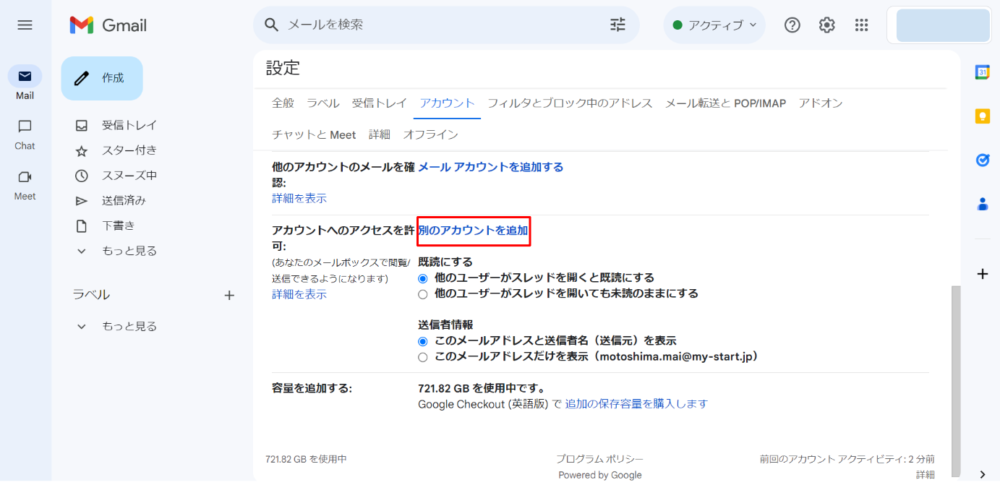Select the Mail icon in sidebar

click(x=25, y=77)
